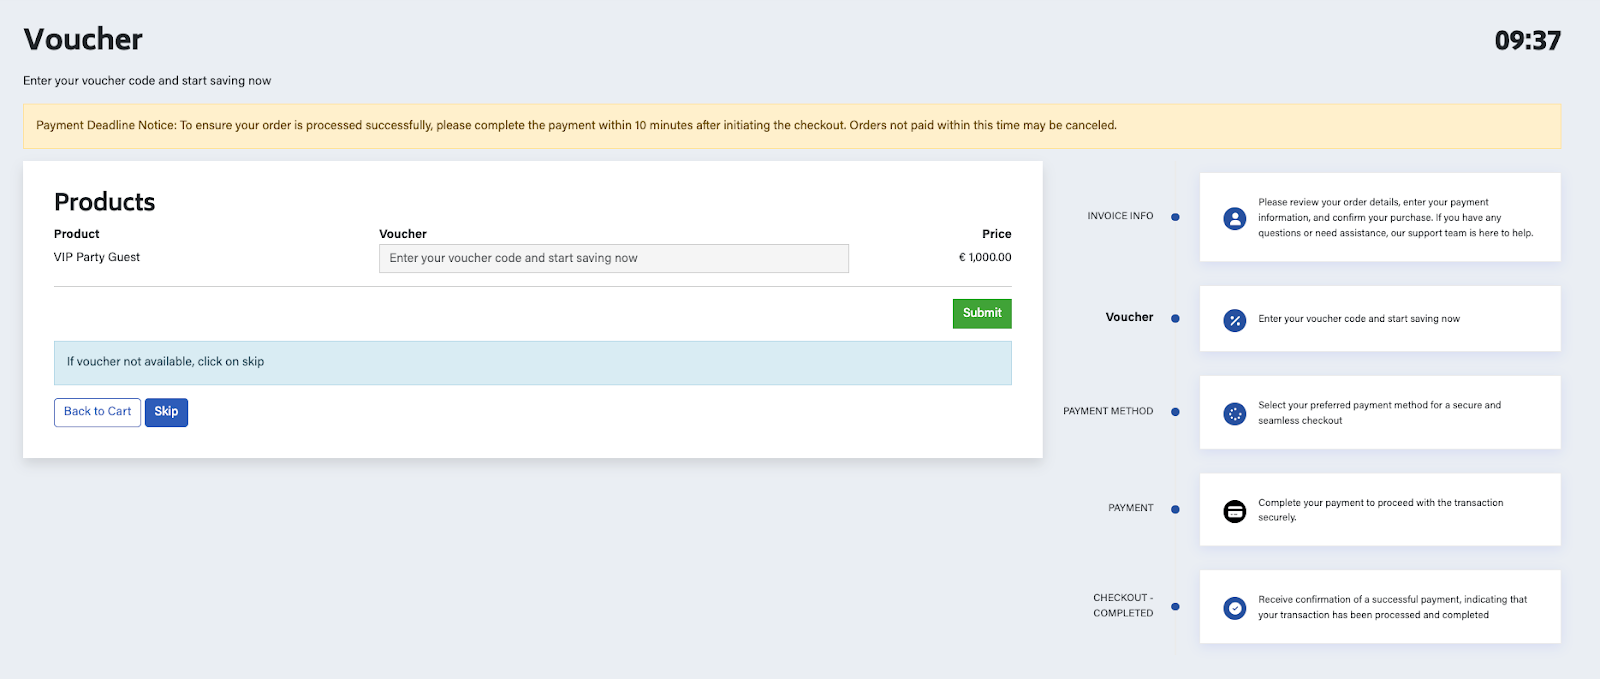
Task: Click the Payment credit card icon
Action: [x=1235, y=511]
